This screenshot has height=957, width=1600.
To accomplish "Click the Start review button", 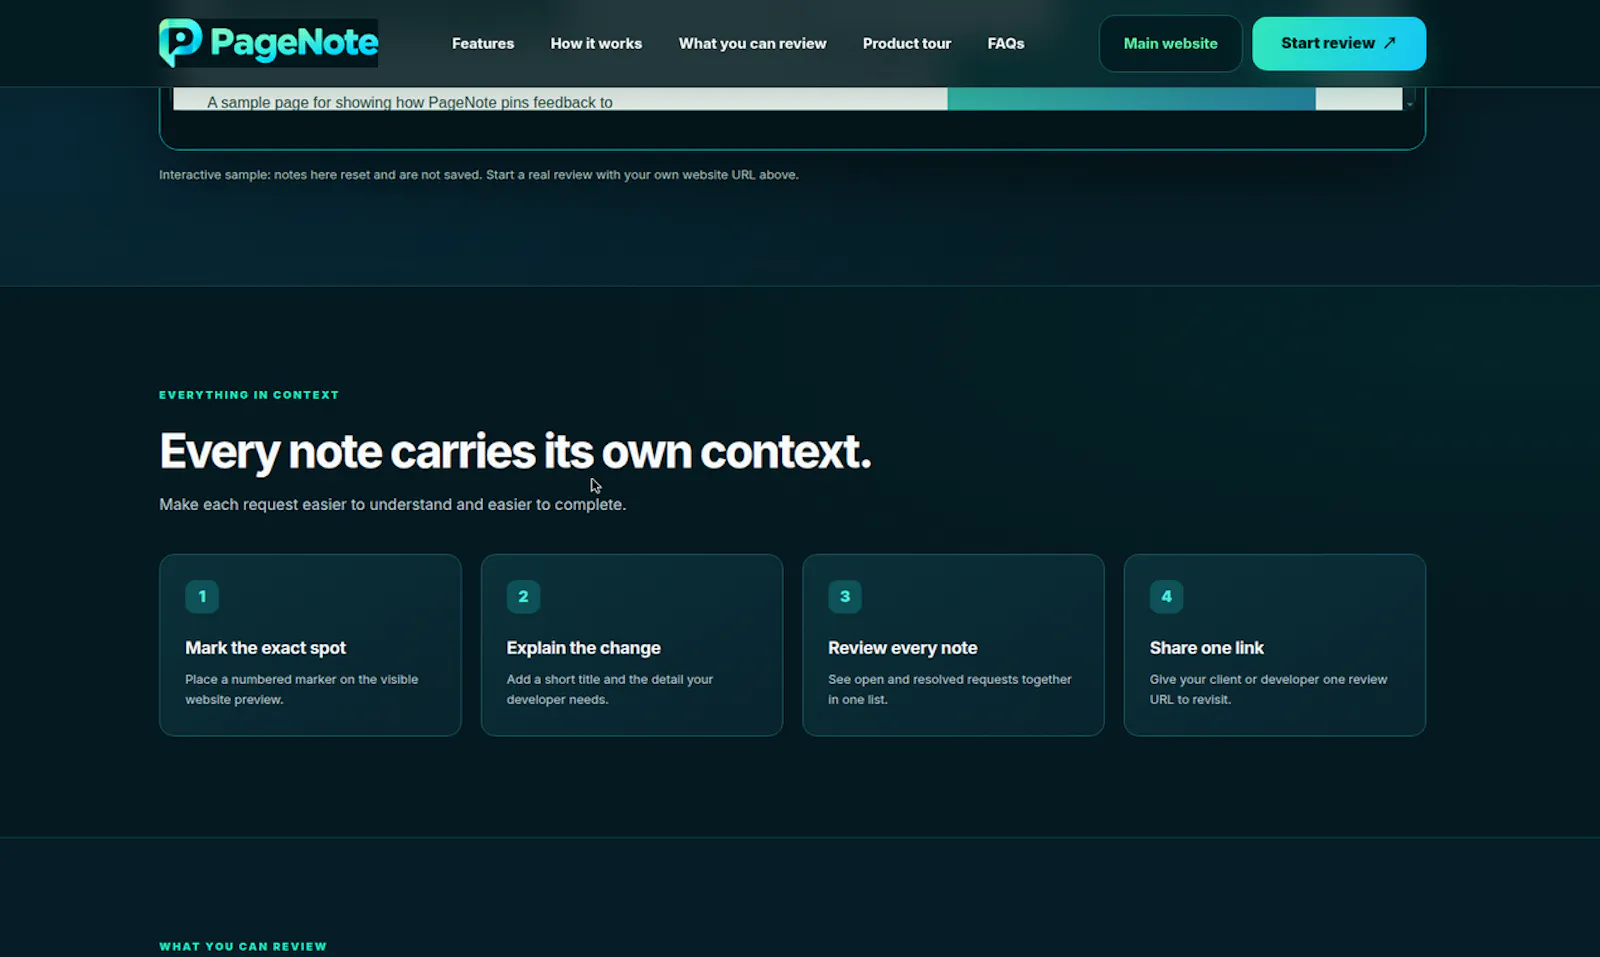I will [x=1339, y=43].
